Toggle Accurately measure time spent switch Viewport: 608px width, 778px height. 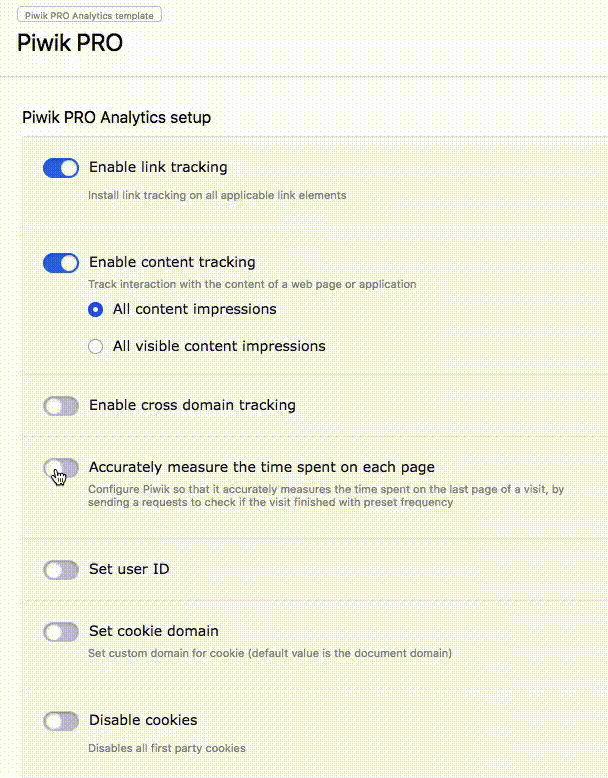tap(61, 468)
